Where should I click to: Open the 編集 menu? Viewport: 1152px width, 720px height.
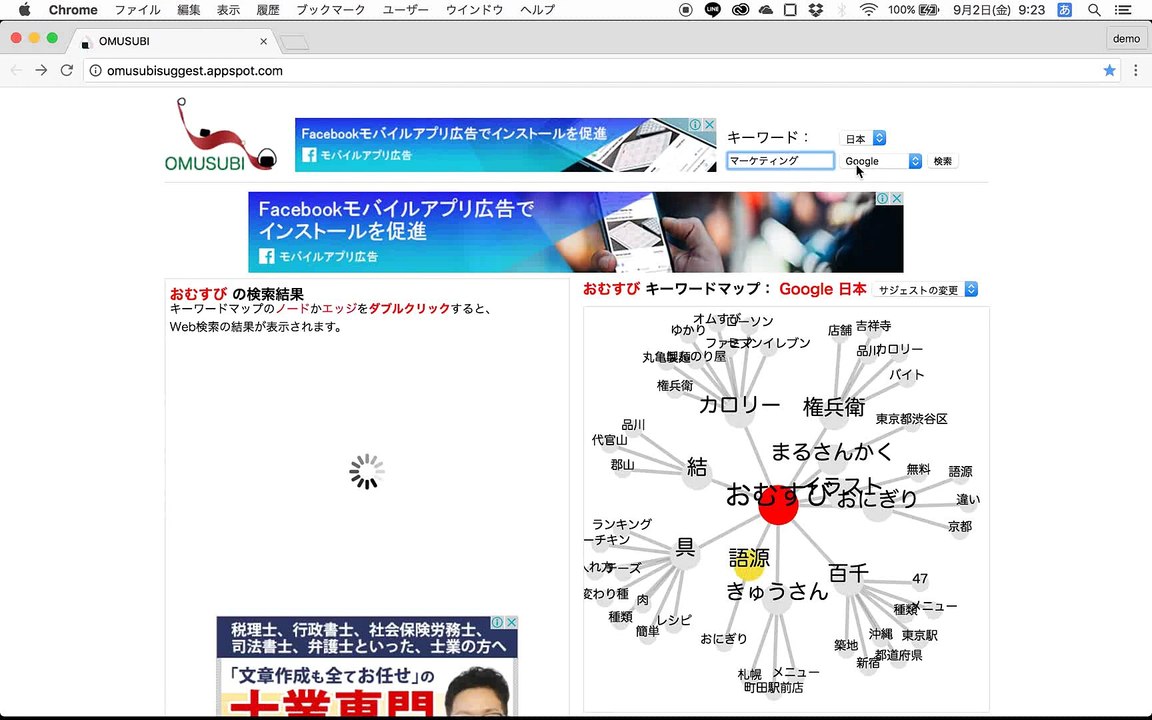pyautogui.click(x=189, y=10)
